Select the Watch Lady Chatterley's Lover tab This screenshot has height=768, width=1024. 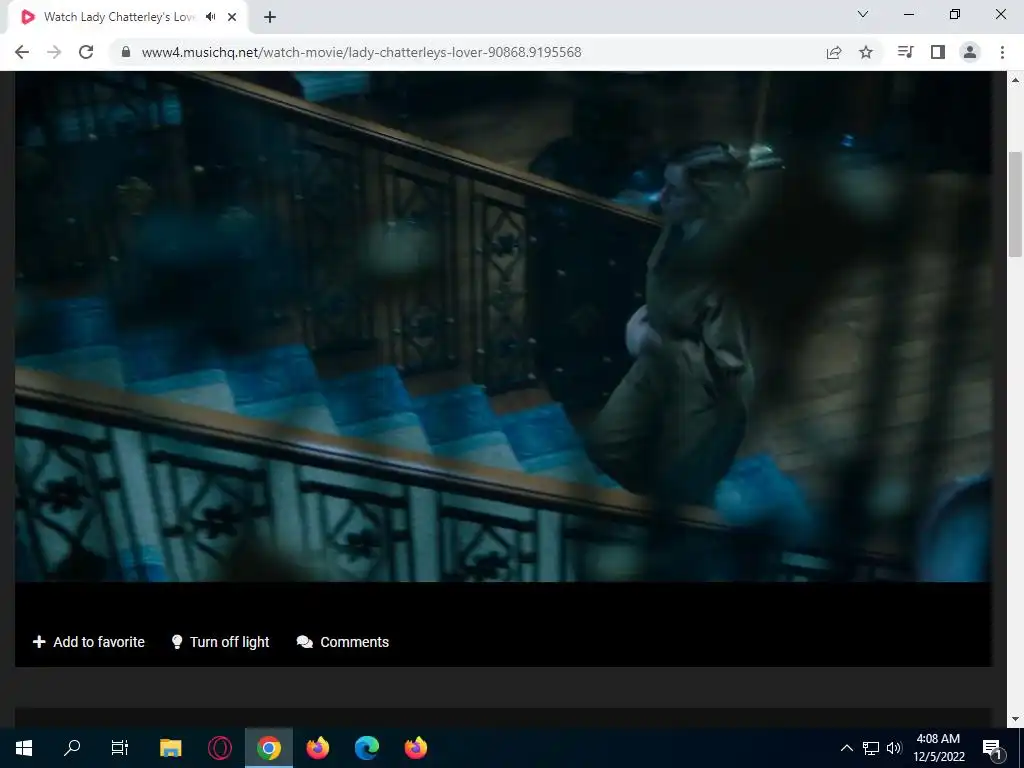[127, 17]
